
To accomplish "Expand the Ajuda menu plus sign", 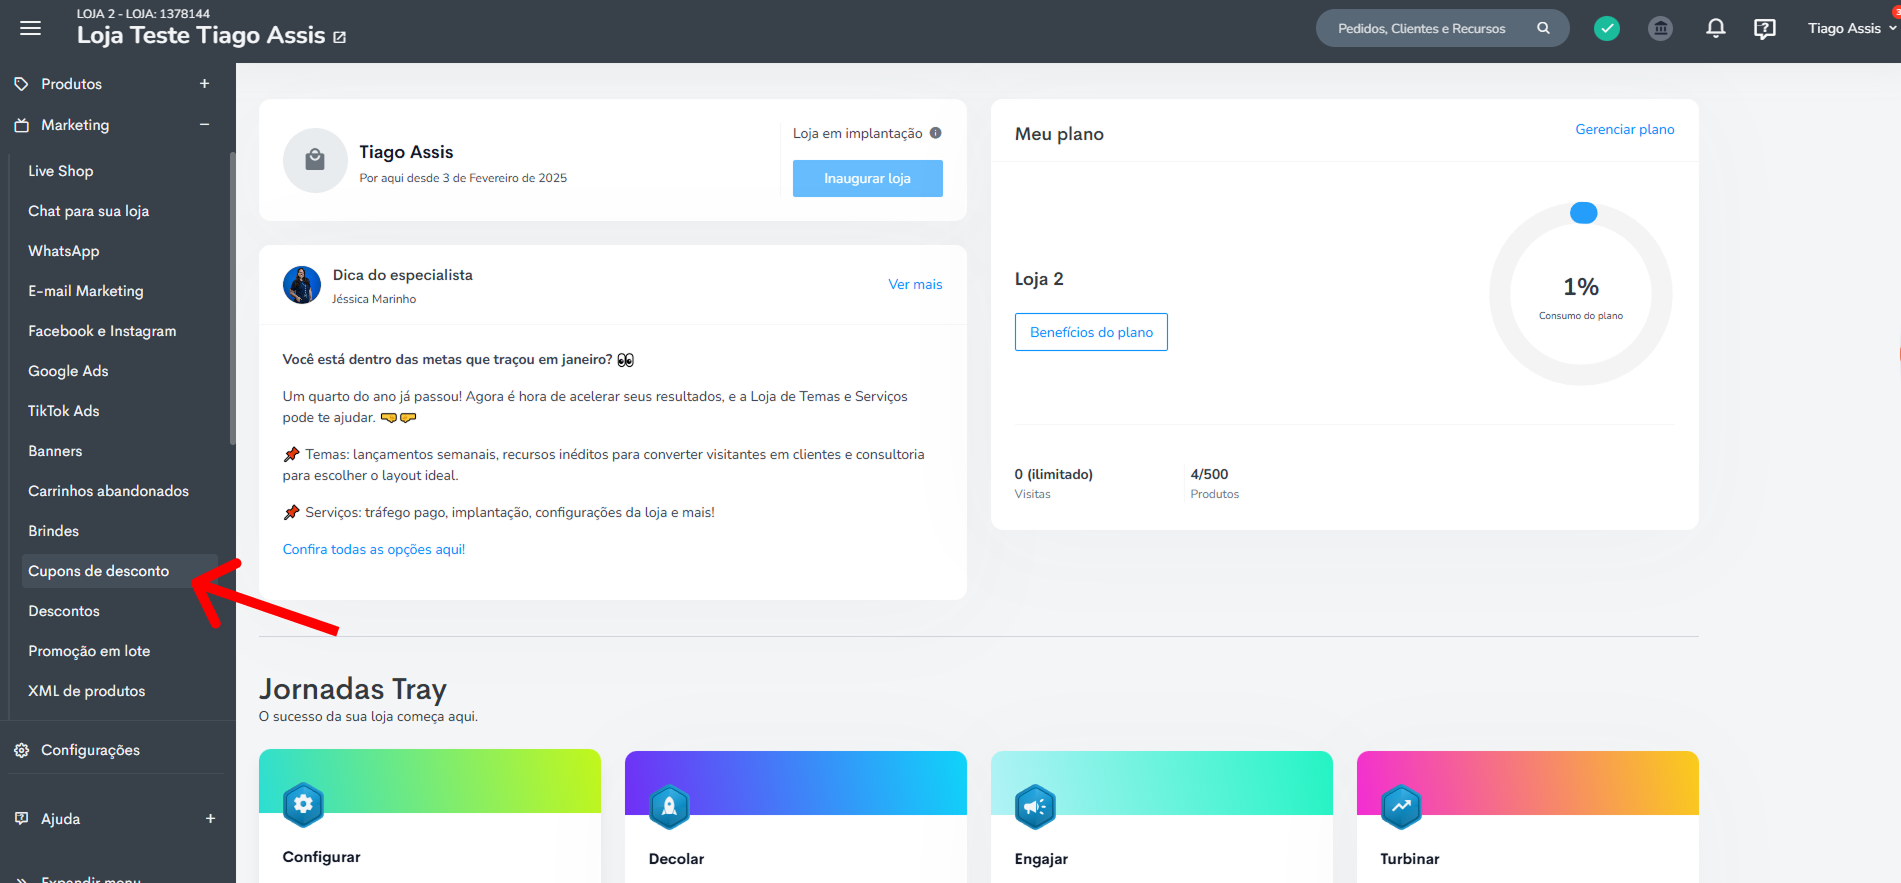I will point(210,818).
